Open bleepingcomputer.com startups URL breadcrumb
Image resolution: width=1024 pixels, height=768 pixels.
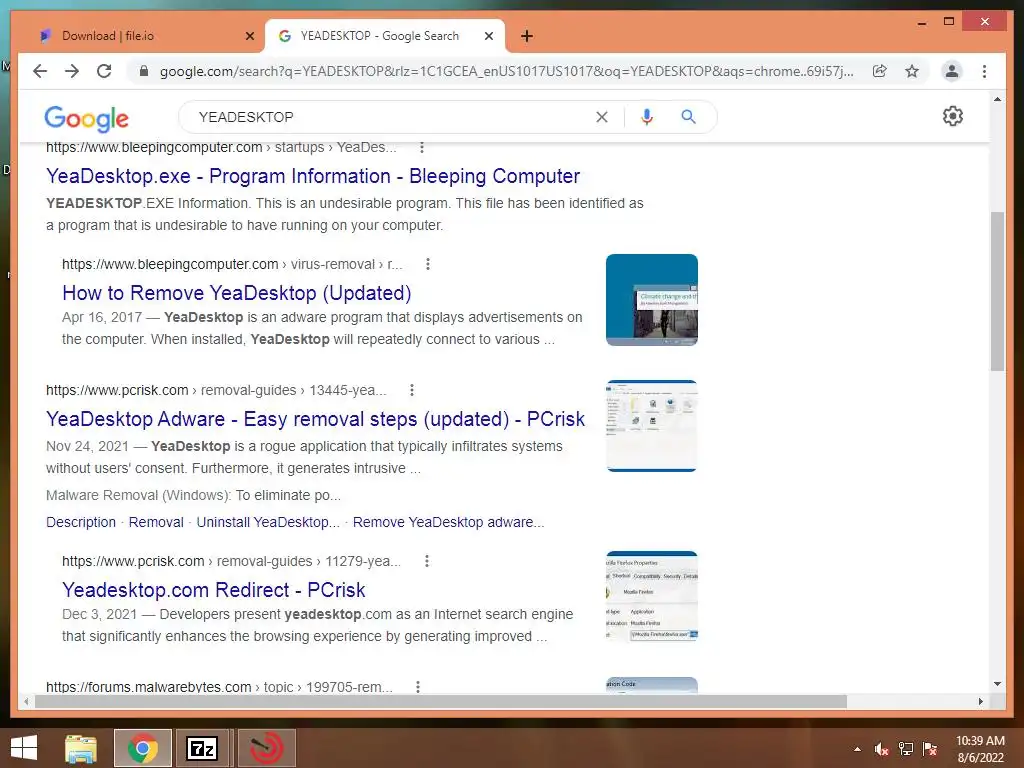tap(221, 148)
